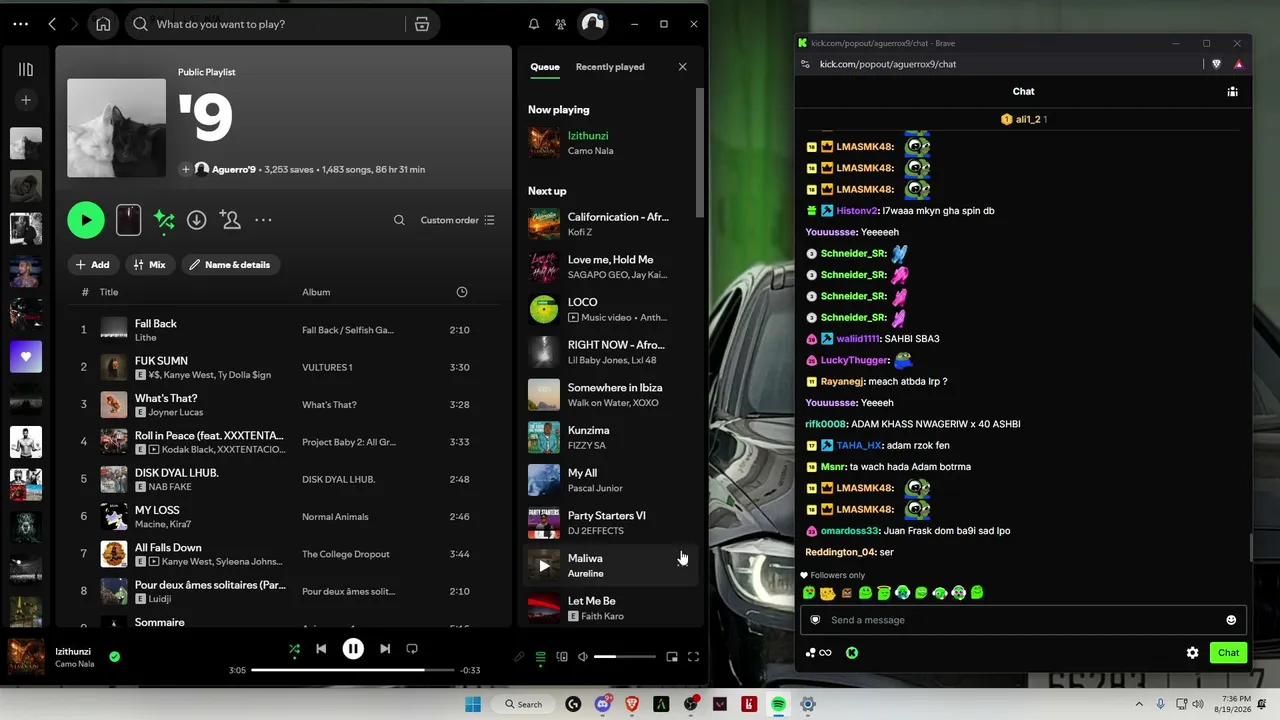
Task: Seek using the song progress bar
Action: click(x=353, y=670)
